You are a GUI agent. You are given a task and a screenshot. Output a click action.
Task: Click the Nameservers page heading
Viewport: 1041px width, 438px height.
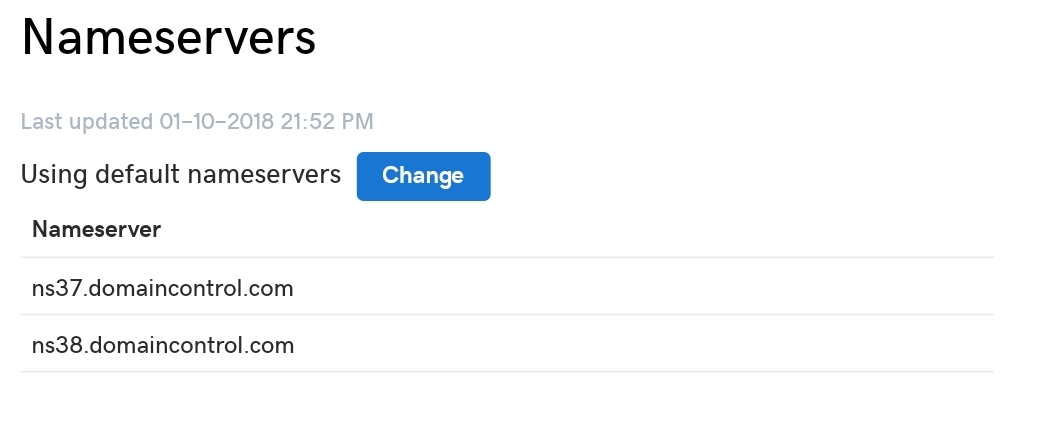click(x=168, y=39)
